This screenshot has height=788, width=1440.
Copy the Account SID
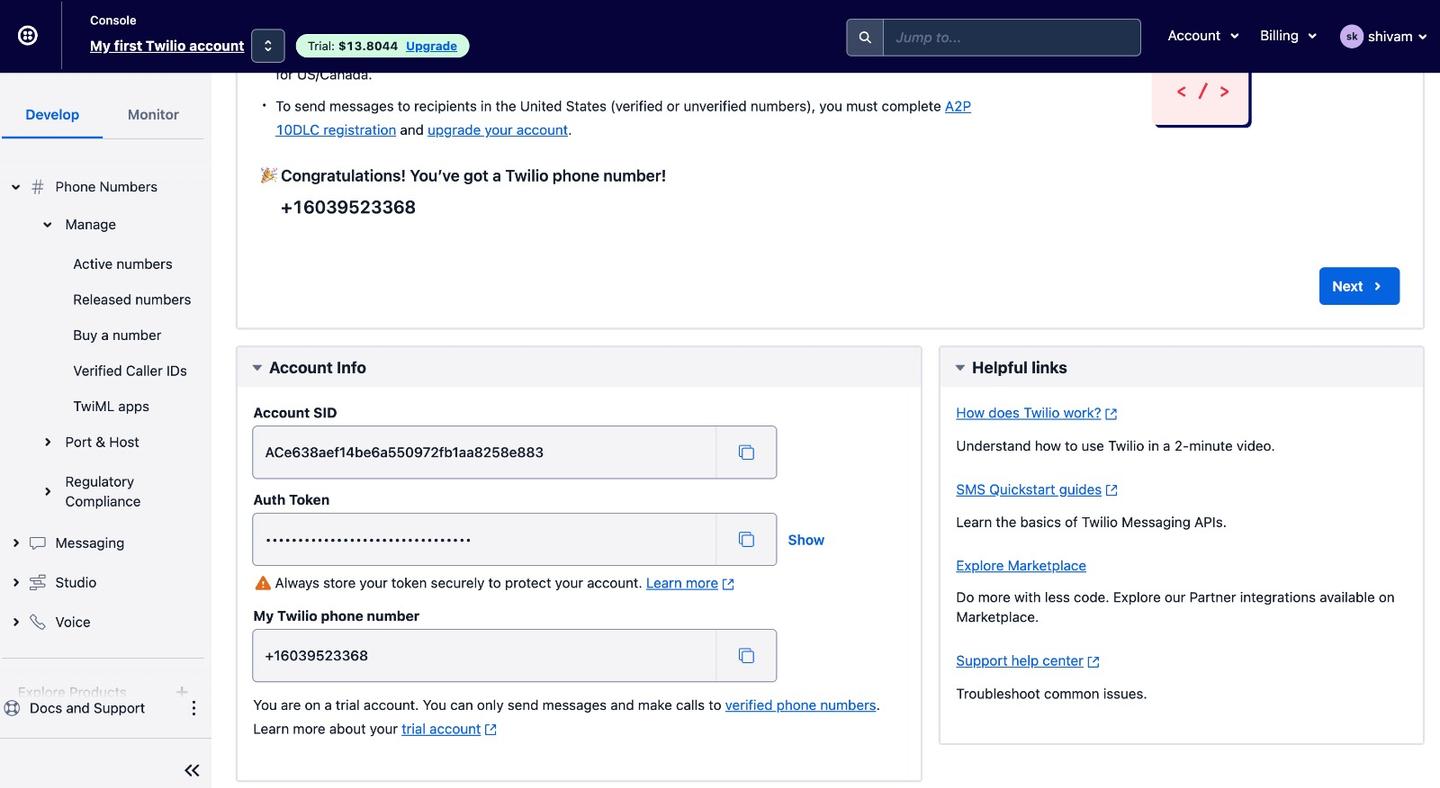746,453
